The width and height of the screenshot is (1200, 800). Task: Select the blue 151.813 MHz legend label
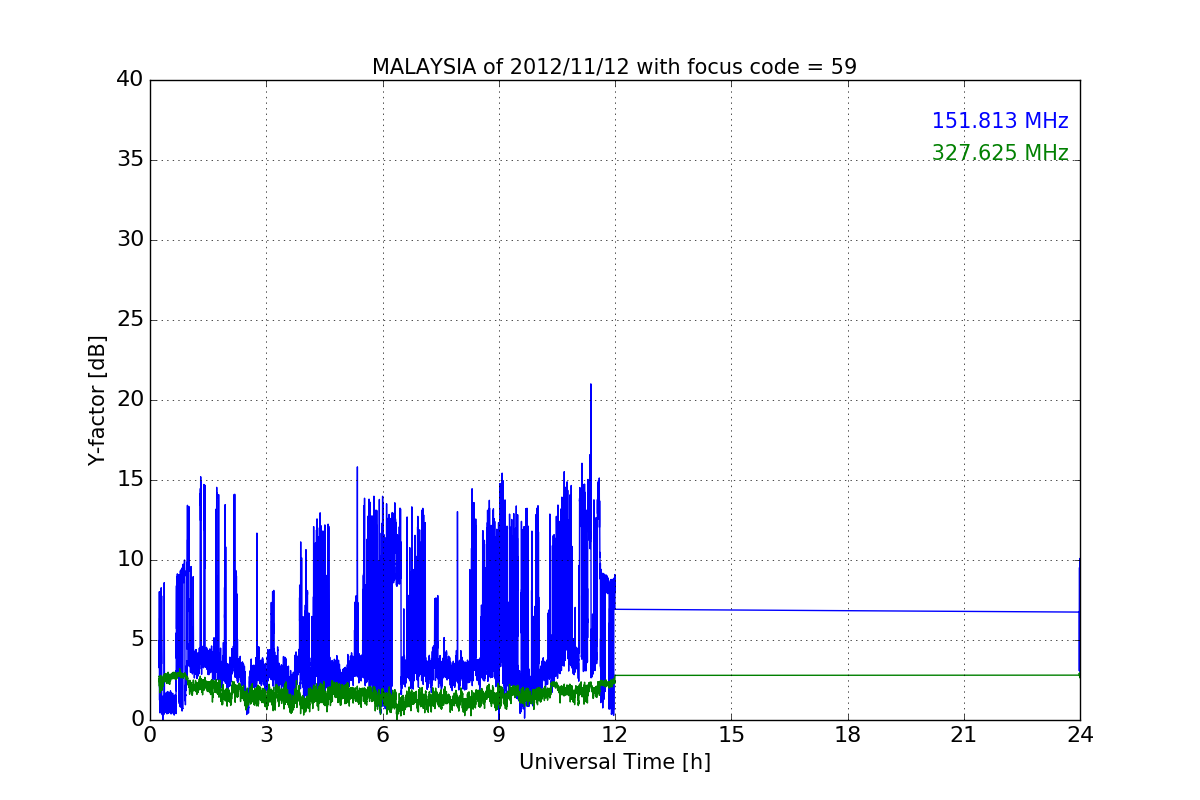(1000, 121)
